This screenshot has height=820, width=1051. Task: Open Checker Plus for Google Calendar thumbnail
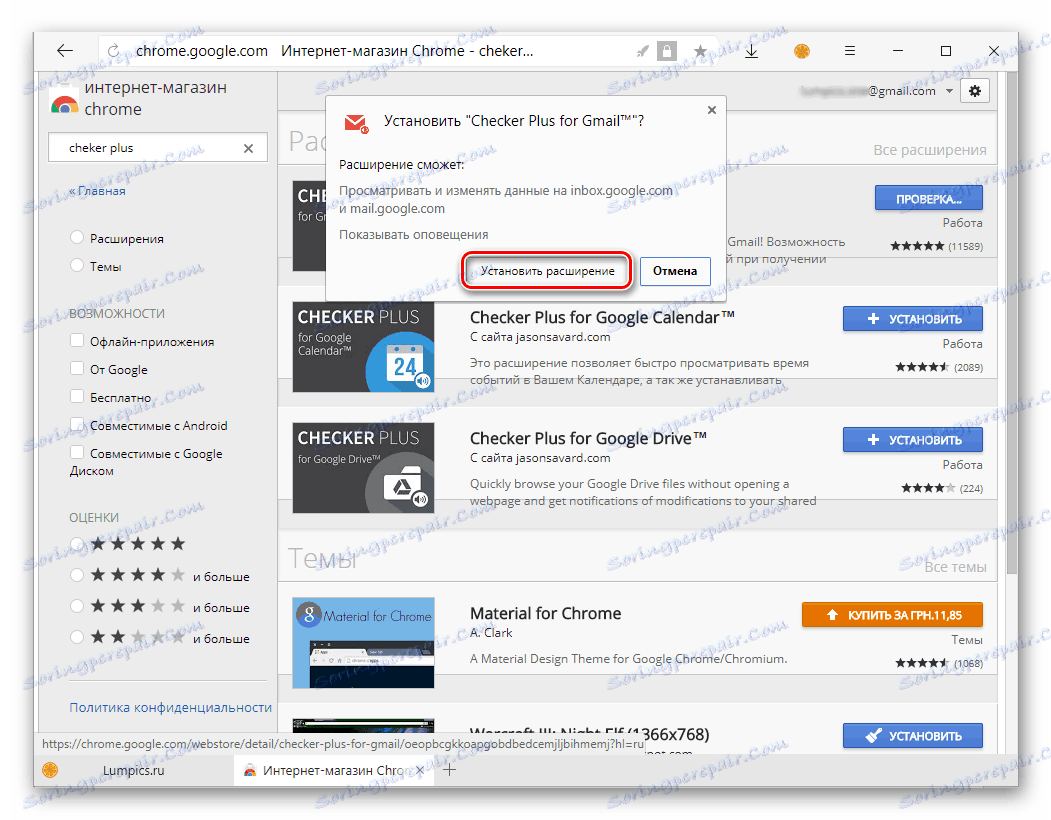pyautogui.click(x=363, y=347)
